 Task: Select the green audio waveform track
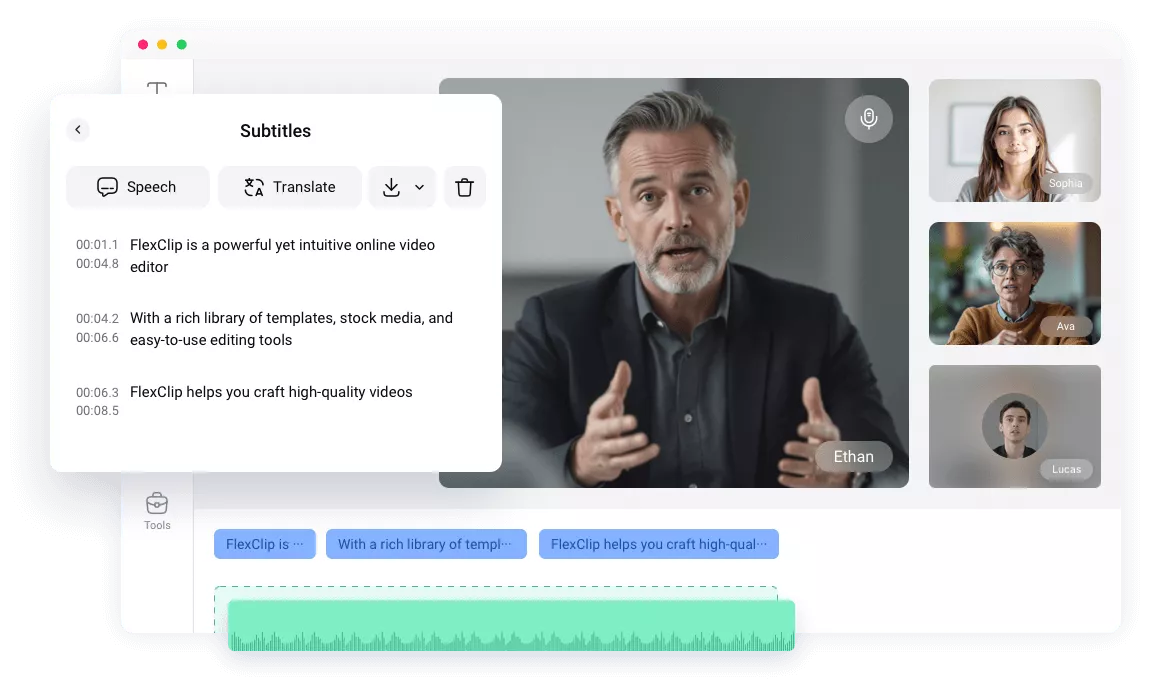(511, 626)
